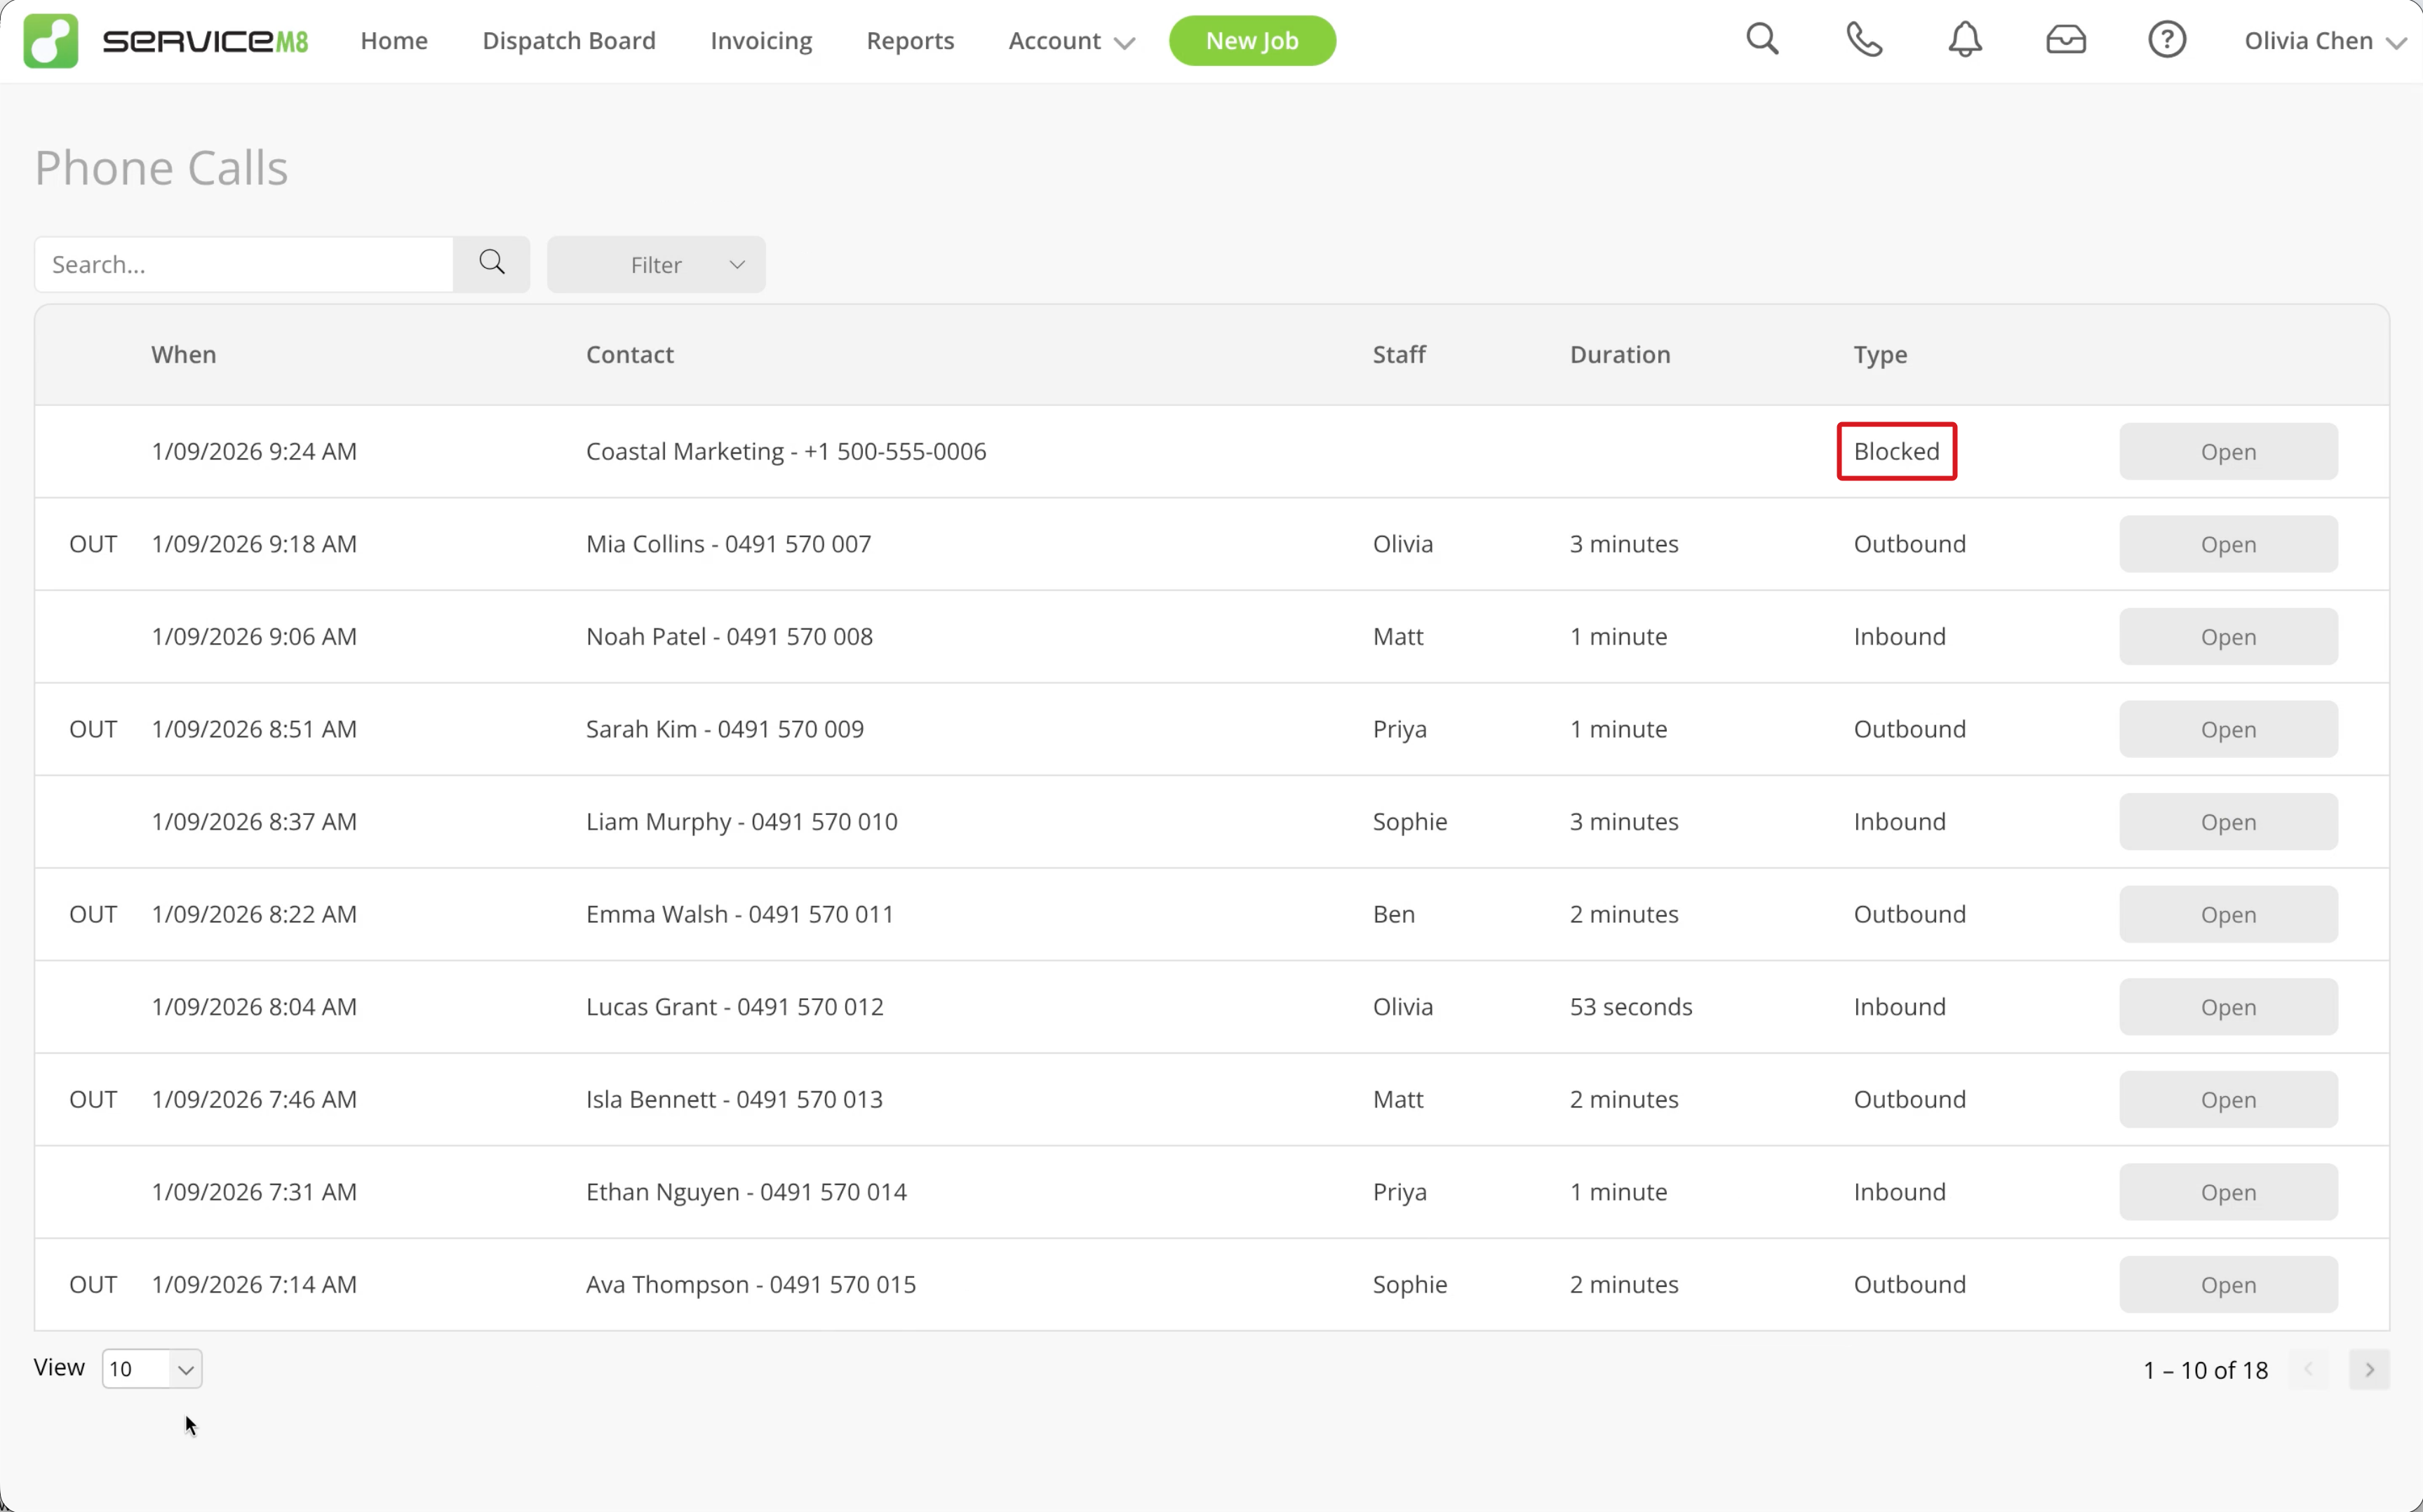Open the Noah Patel call record
The height and width of the screenshot is (1512, 2423).
(x=2228, y=636)
